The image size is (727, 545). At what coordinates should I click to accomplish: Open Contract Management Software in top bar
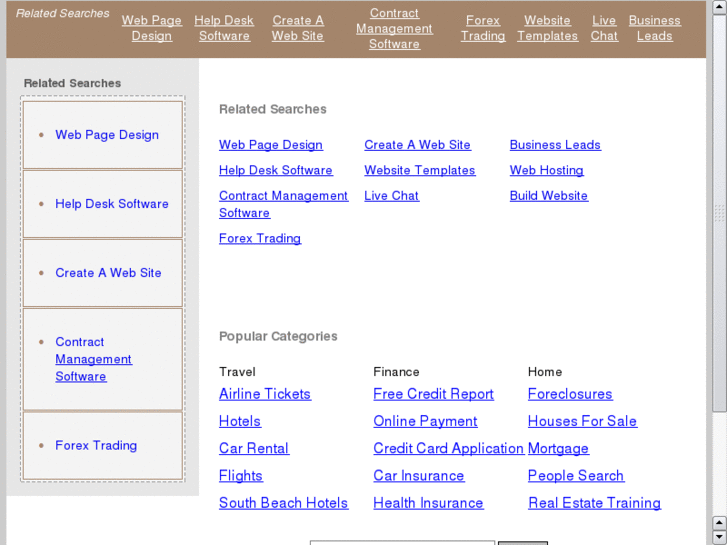click(x=394, y=28)
